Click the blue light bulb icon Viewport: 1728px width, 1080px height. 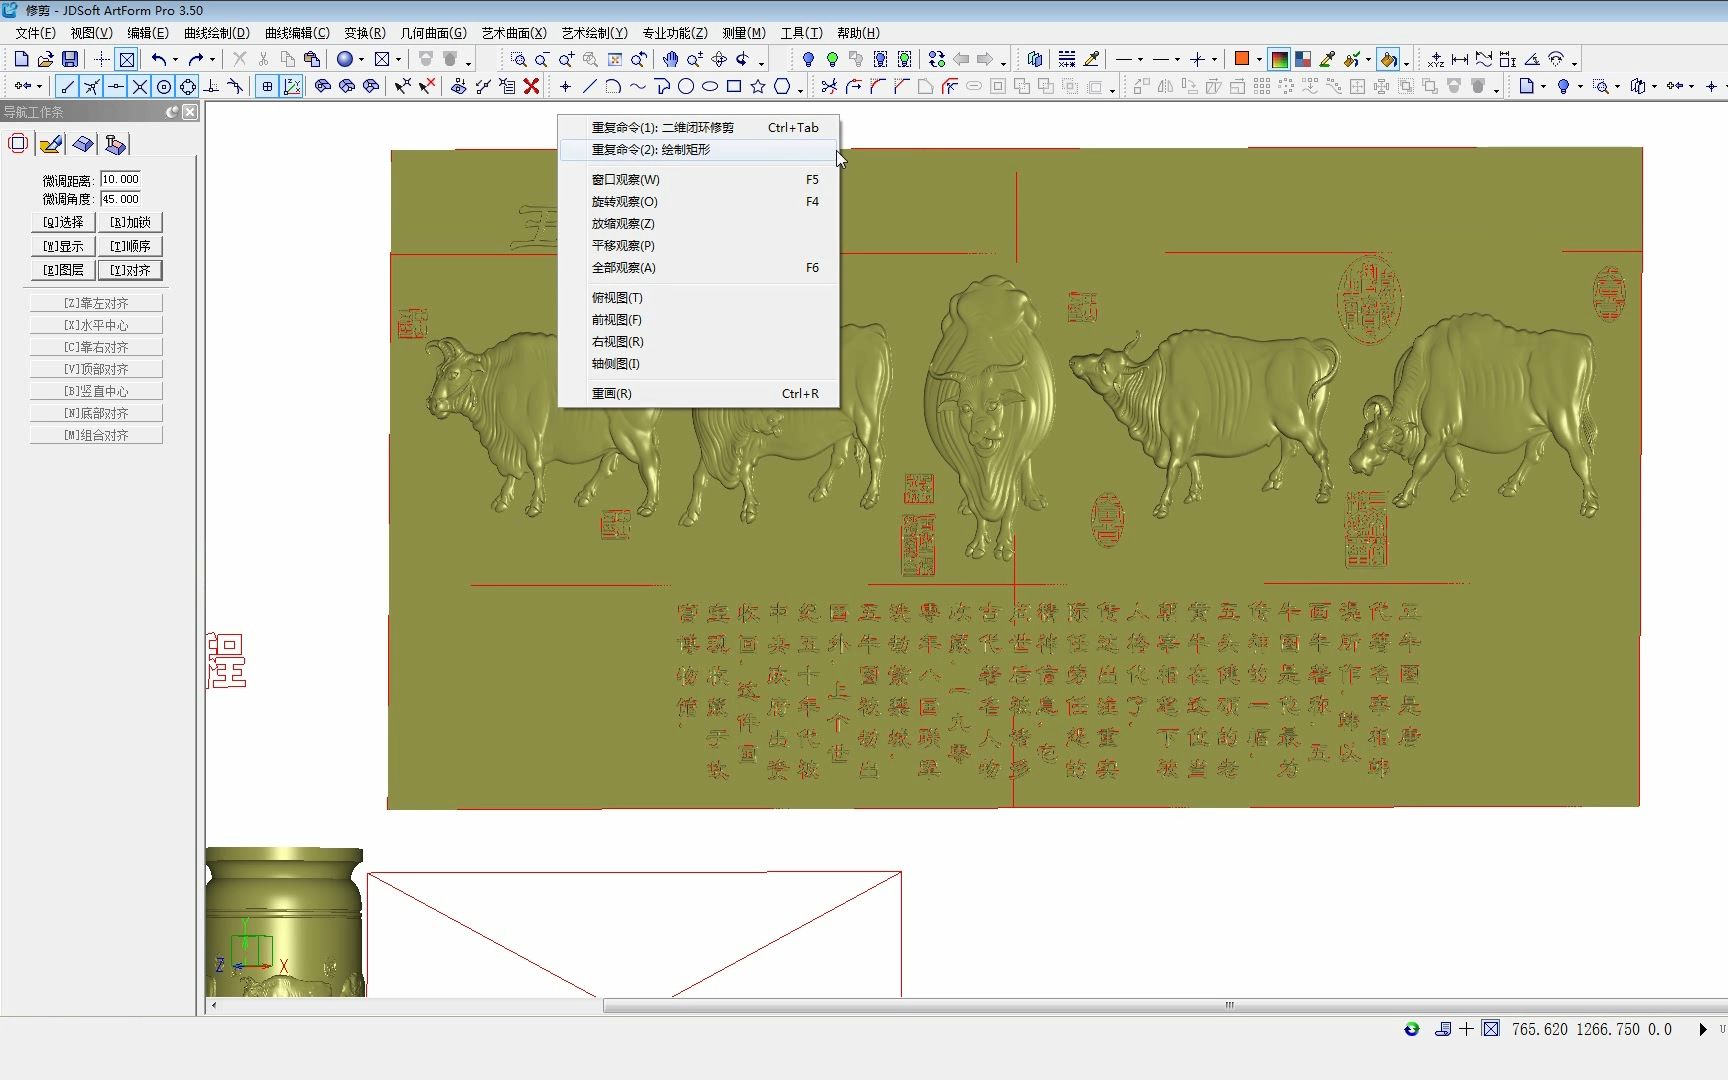[808, 59]
